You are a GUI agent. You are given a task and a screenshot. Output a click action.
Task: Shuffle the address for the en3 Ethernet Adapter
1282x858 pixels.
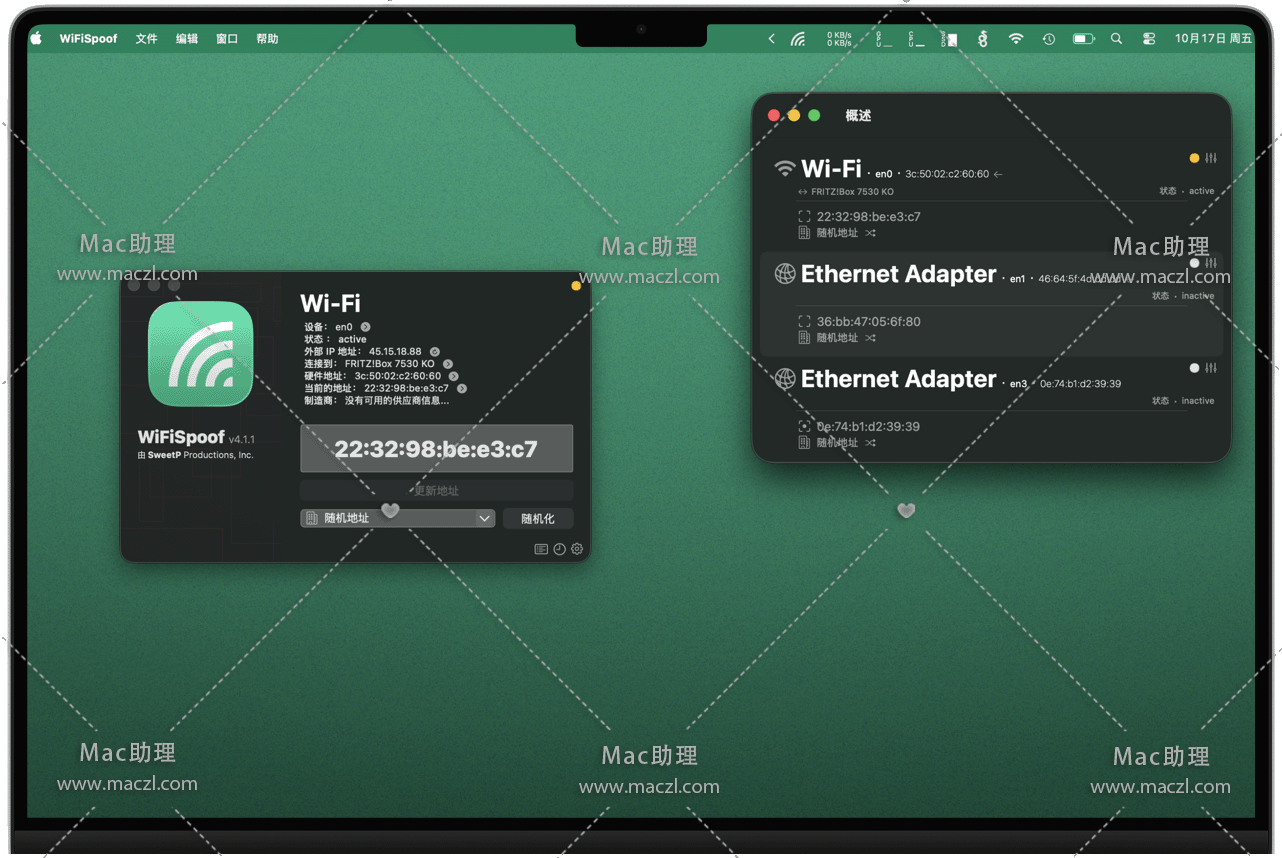871,443
